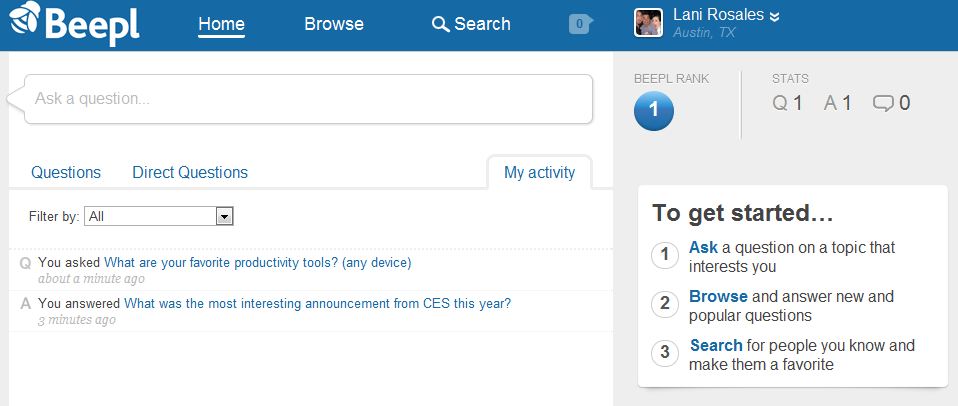
Task: Open the notifications counter badge
Action: (580, 24)
